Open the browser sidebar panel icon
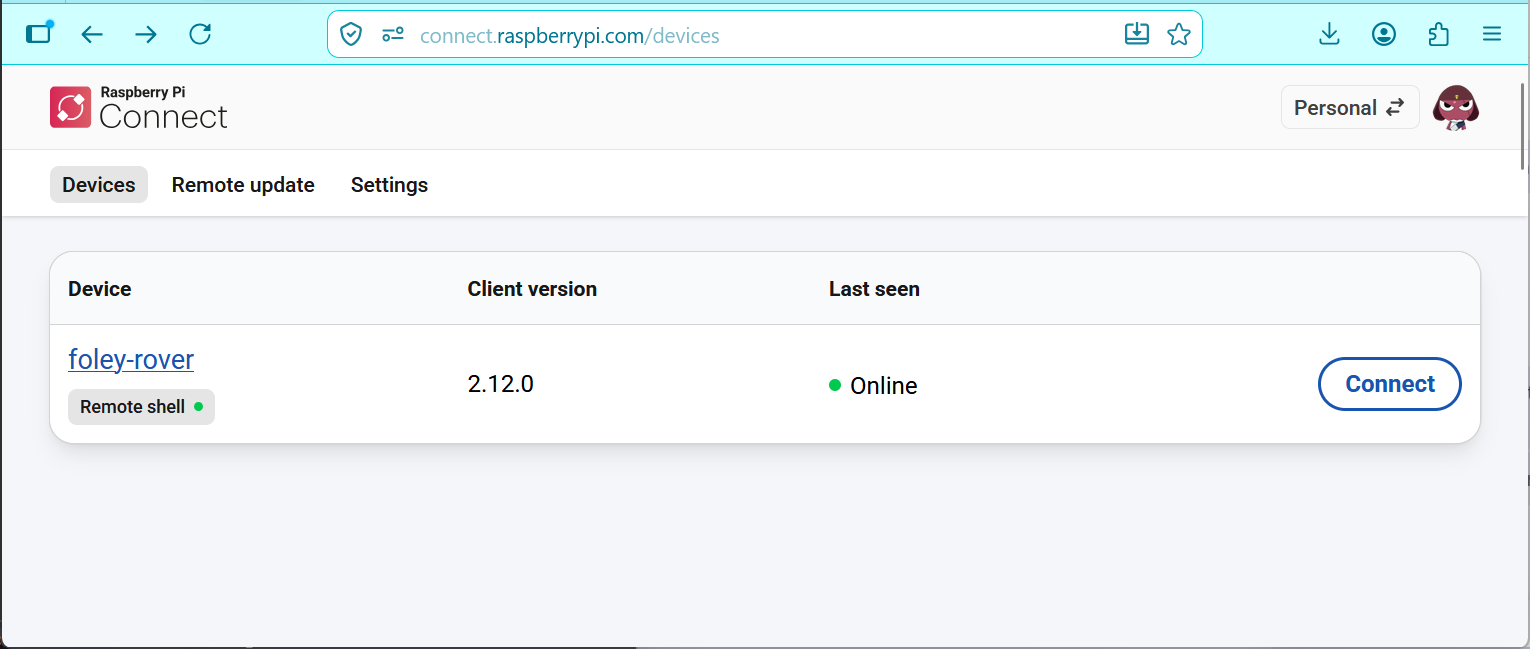Screen dimensions: 1530x649 (x=39, y=34)
